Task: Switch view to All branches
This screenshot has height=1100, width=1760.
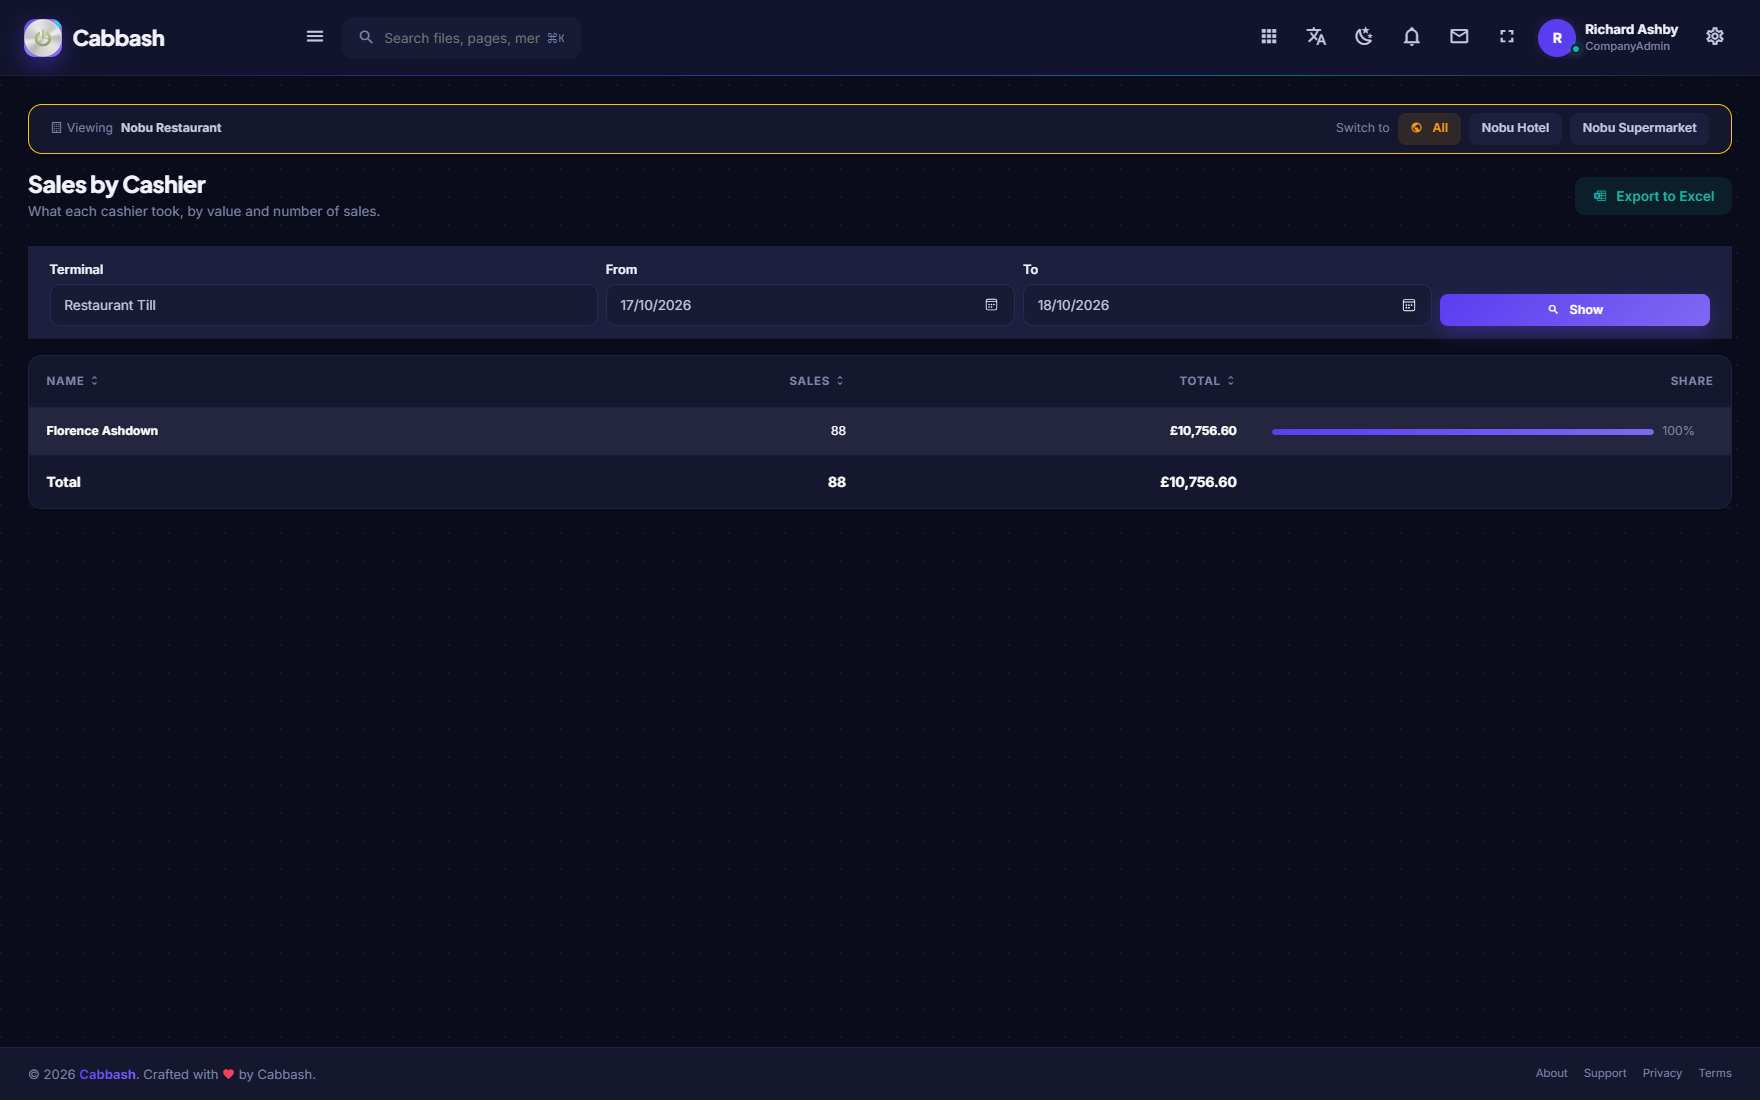Action: [1429, 128]
